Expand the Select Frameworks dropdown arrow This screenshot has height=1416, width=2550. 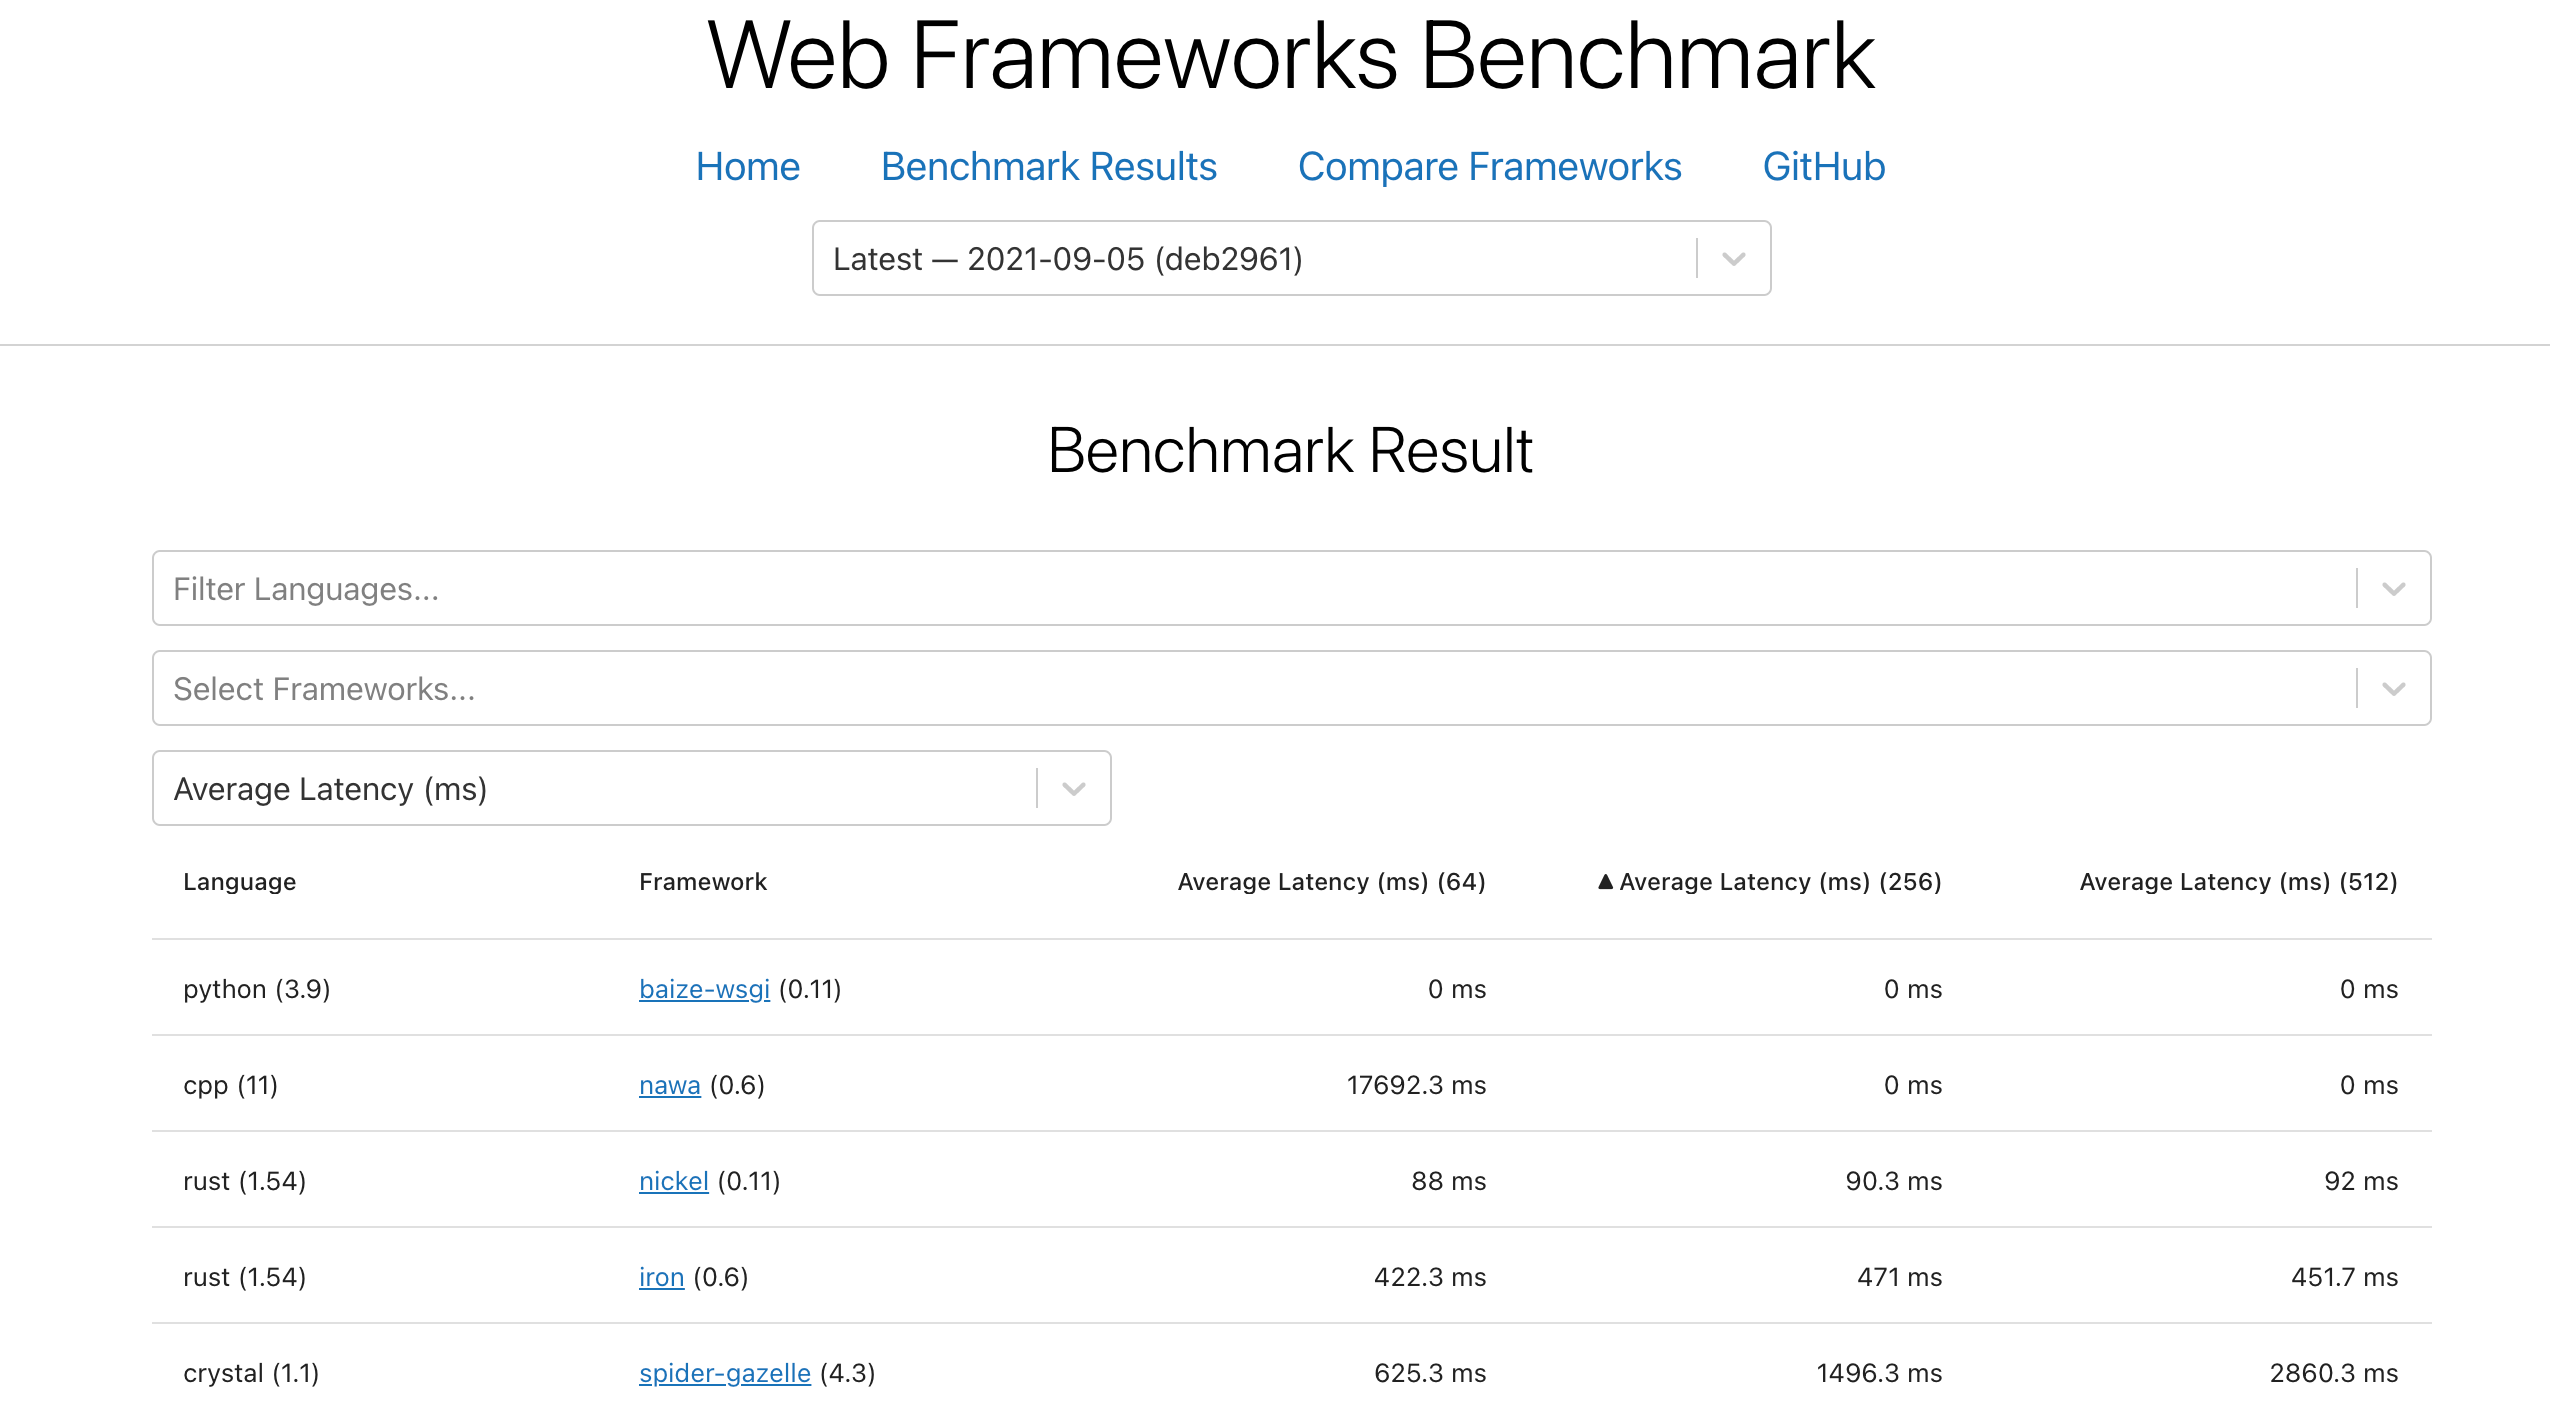2393,689
